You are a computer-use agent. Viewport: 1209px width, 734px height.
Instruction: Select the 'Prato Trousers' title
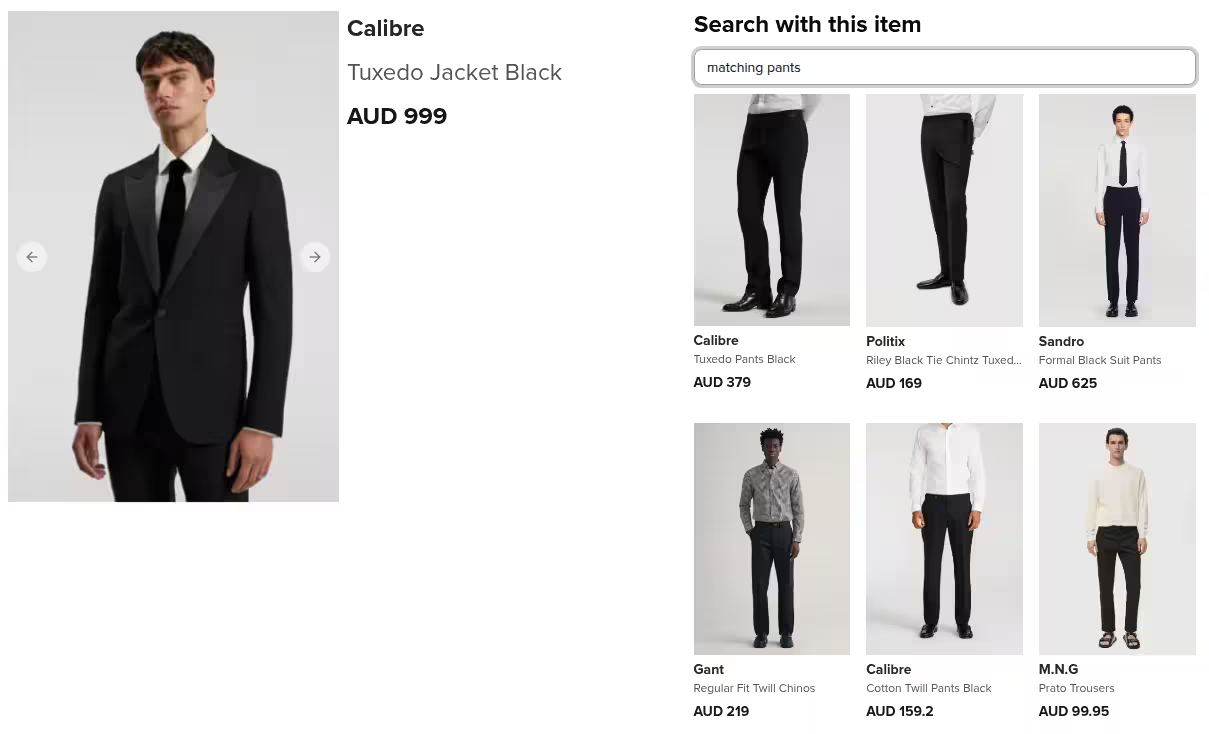pyautogui.click(x=1076, y=688)
